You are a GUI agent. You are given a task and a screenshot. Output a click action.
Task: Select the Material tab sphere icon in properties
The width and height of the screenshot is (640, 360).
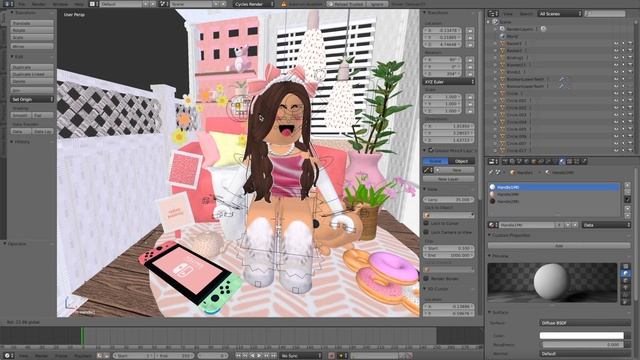(x=562, y=161)
